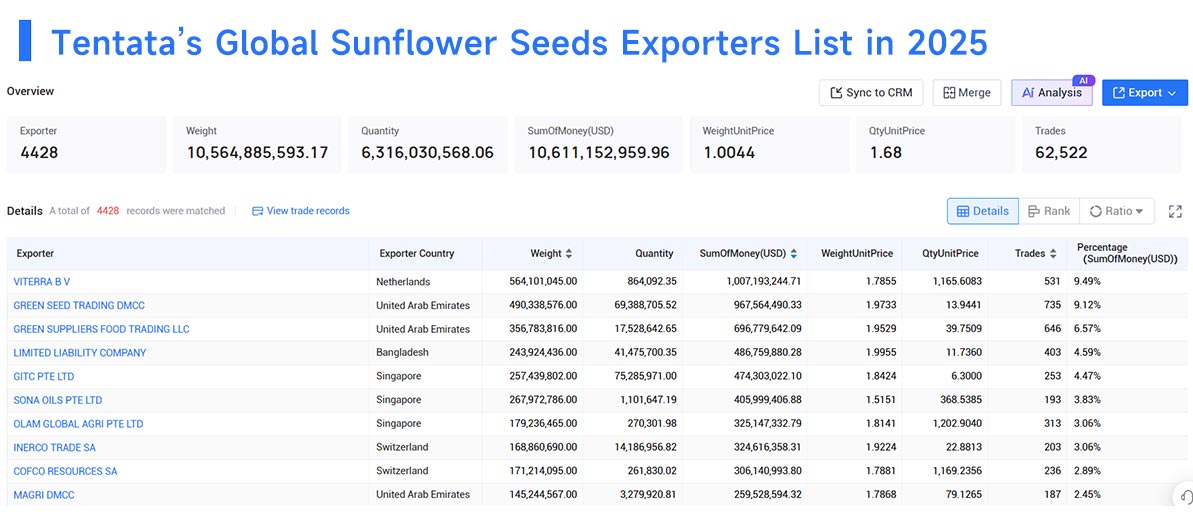Sort by SumOfMoney(USD) column arrows
The image size is (1193, 518).
[794, 253]
